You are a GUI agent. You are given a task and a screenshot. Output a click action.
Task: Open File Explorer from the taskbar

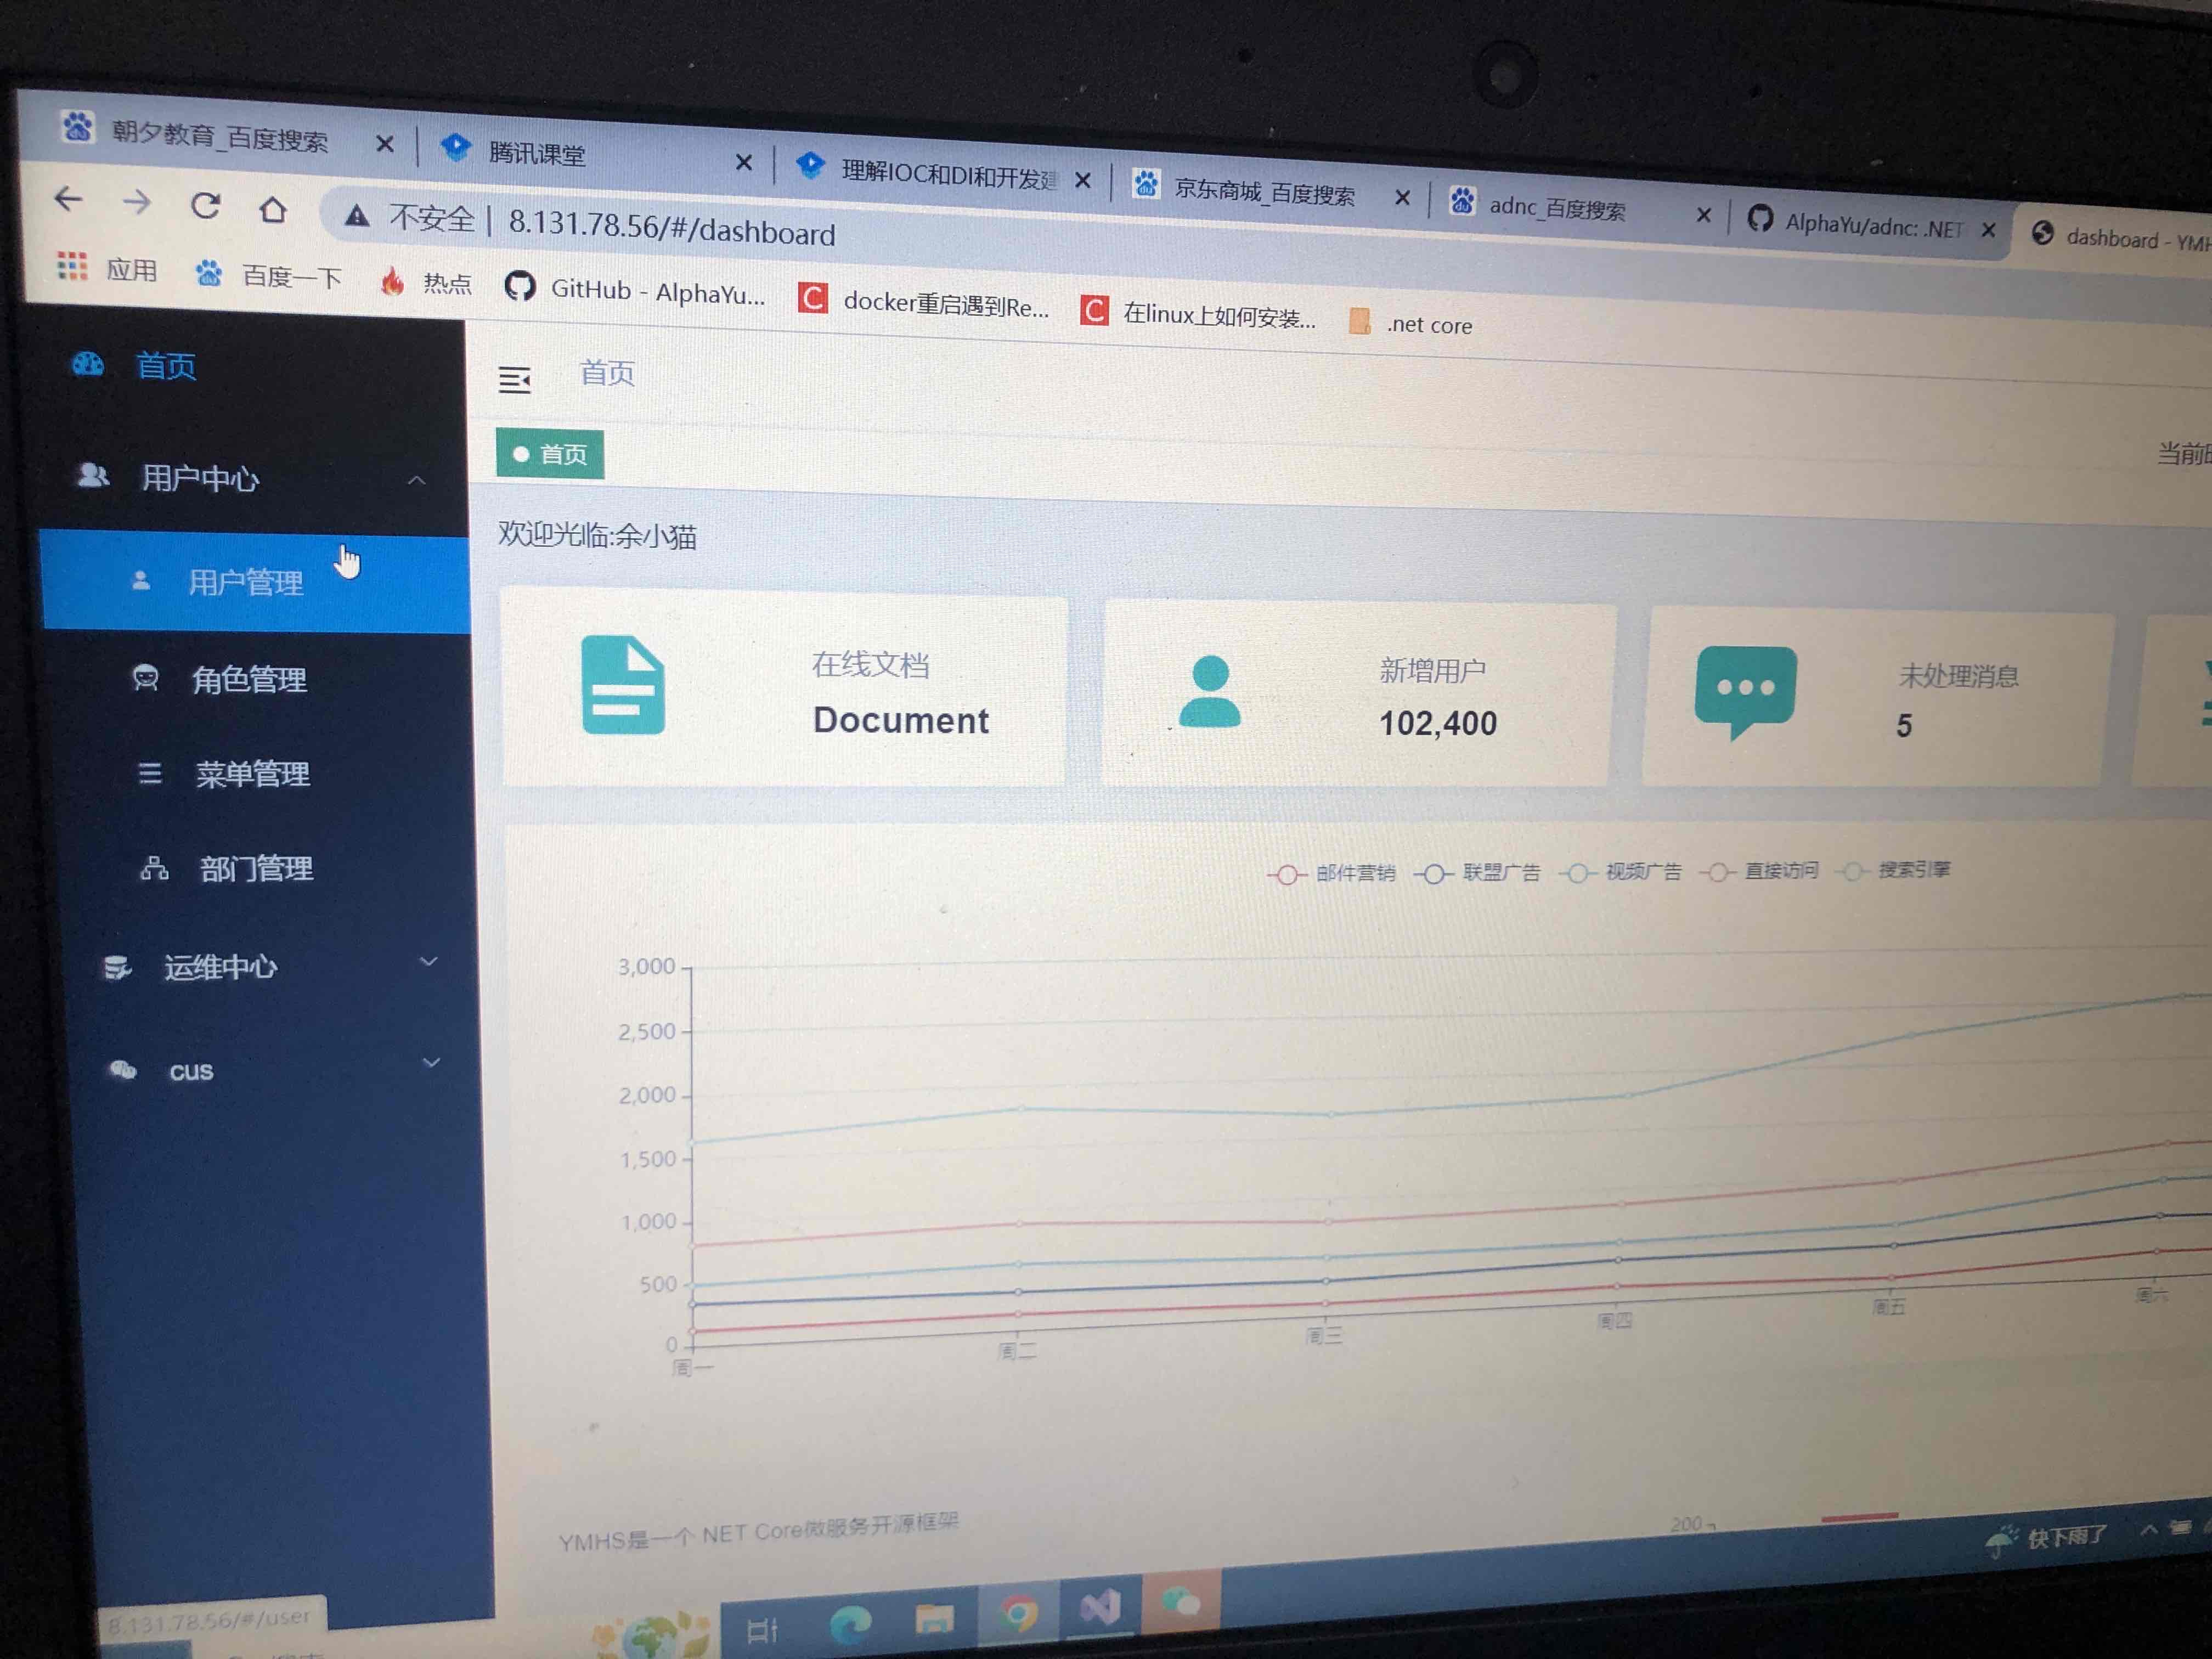(934, 1618)
